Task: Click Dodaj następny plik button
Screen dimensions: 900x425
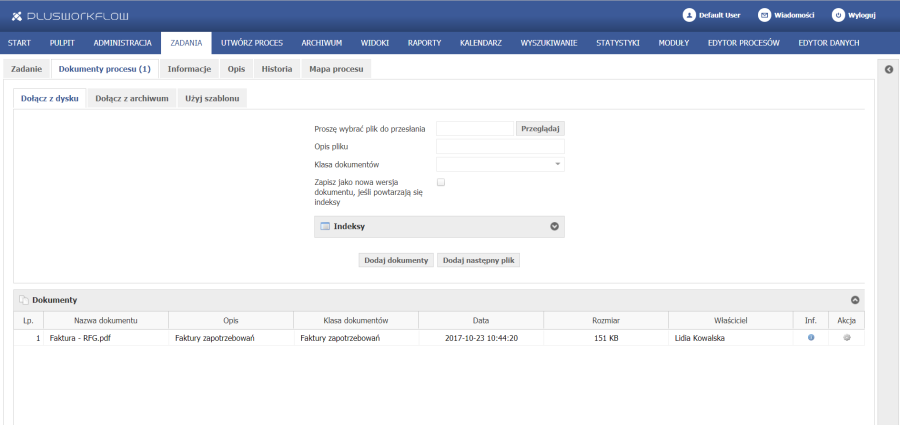Action: point(479,260)
